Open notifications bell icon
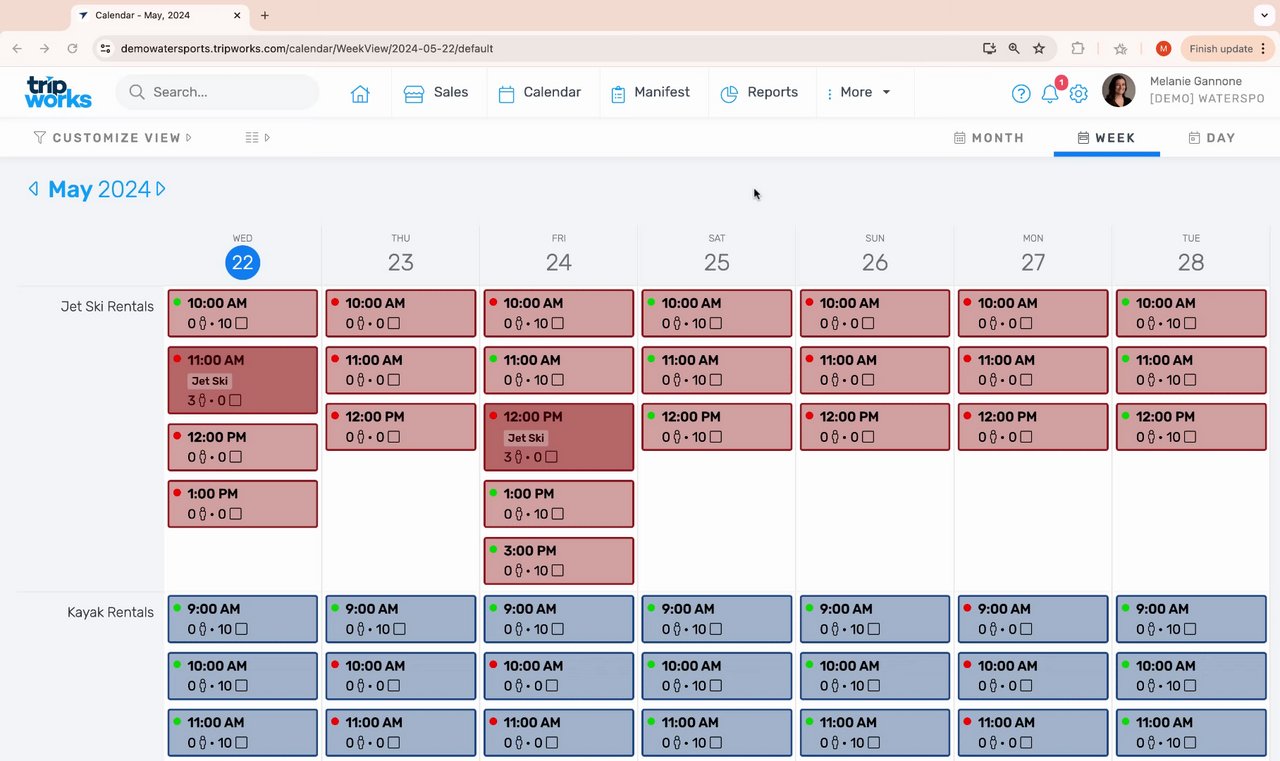Screen dimensions: 1280x761 [x=1050, y=93]
